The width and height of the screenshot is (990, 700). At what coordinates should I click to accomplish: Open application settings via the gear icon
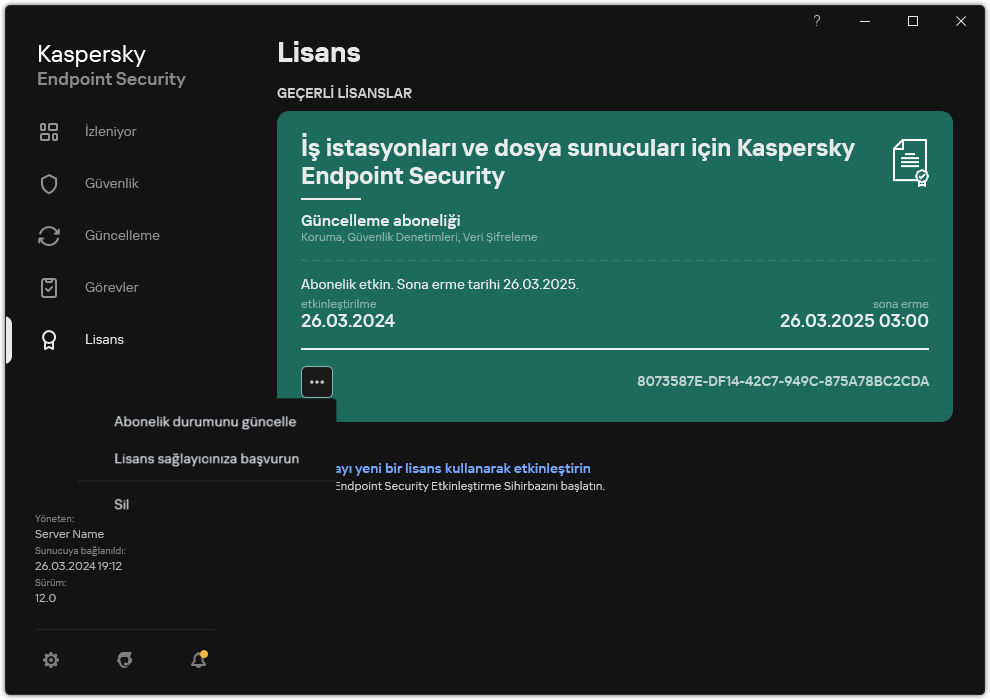[x=51, y=660]
